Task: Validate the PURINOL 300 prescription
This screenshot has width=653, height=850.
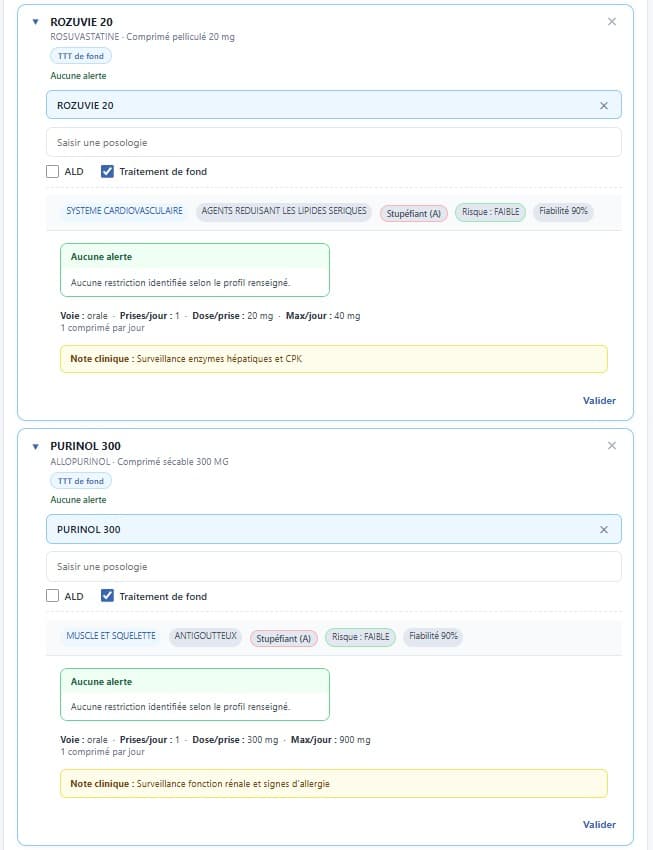Action: [x=599, y=825]
